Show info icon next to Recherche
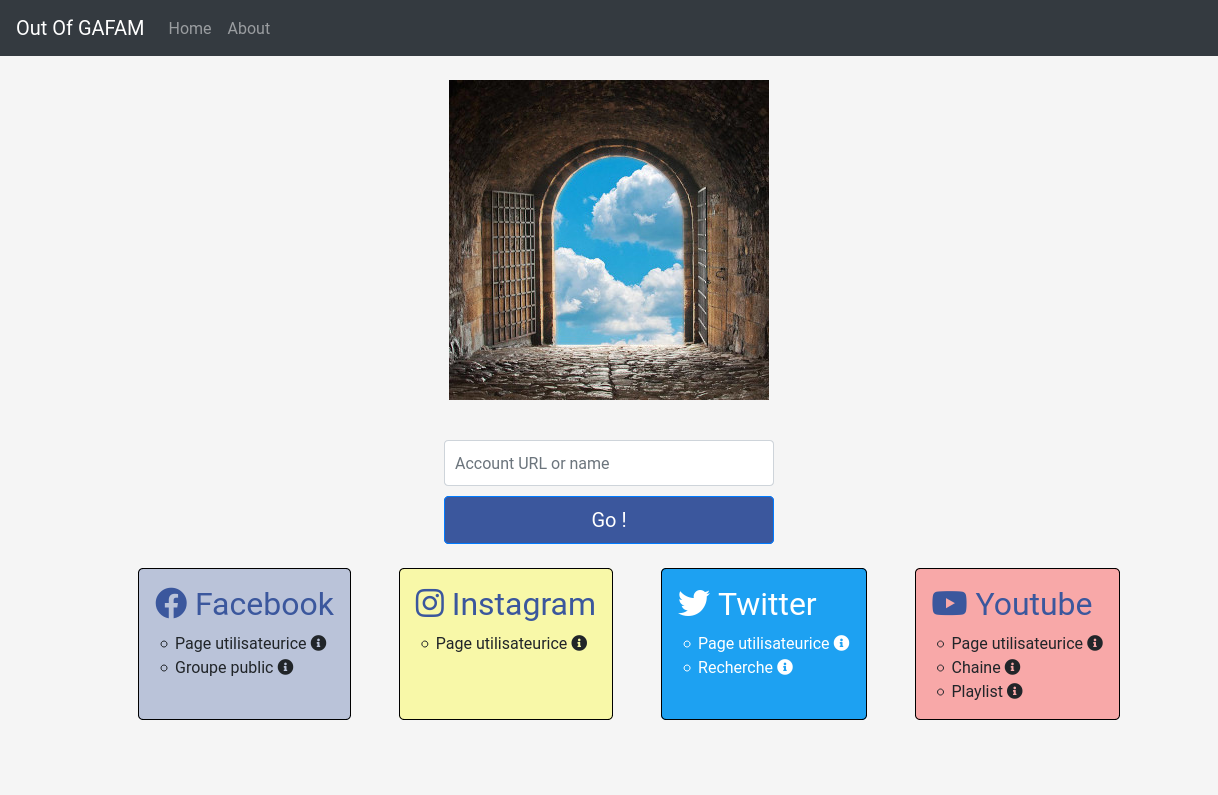This screenshot has height=795, width=1218. tap(785, 667)
